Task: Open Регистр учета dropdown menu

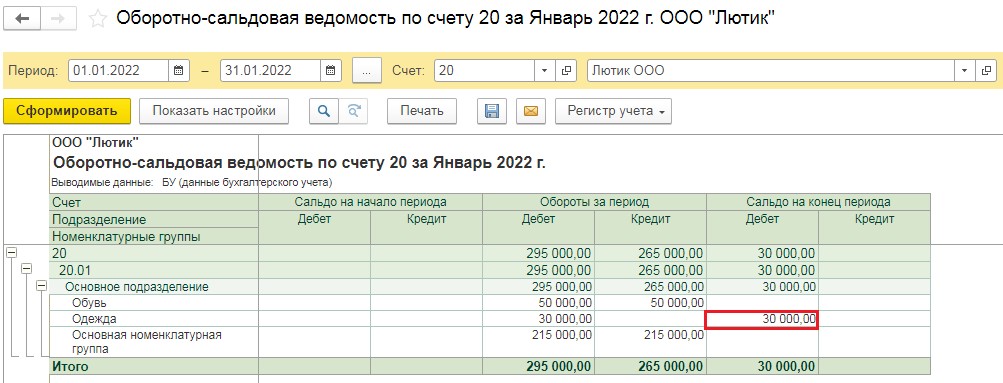Action: pos(613,111)
